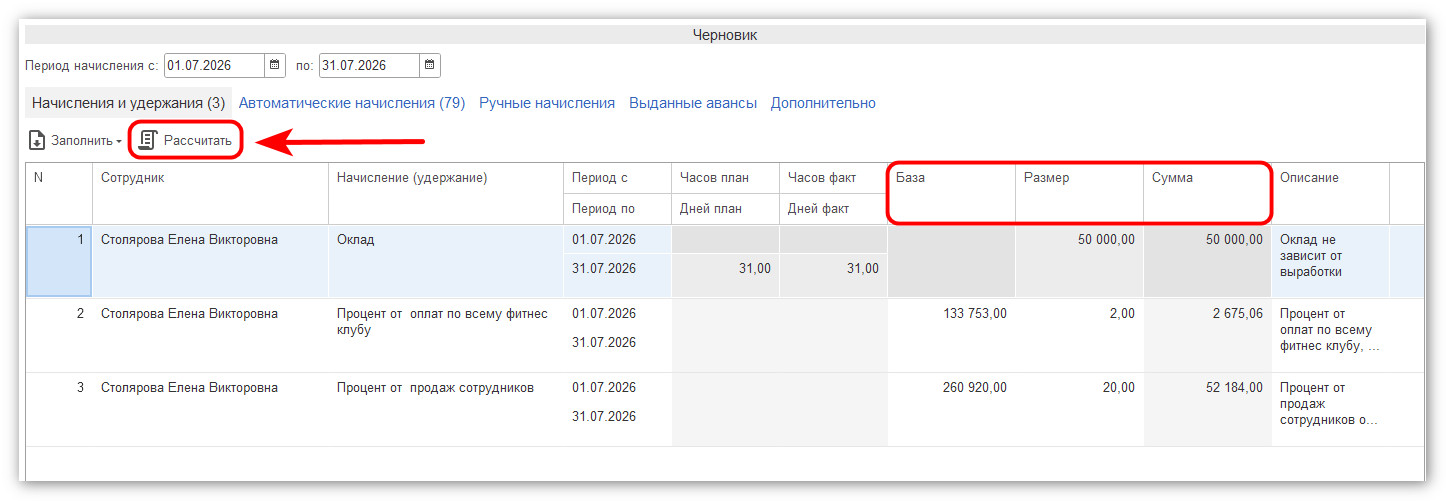The height and width of the screenshot is (501, 1446).
Task: Select row number 1 cell
Action: pyautogui.click(x=59, y=261)
